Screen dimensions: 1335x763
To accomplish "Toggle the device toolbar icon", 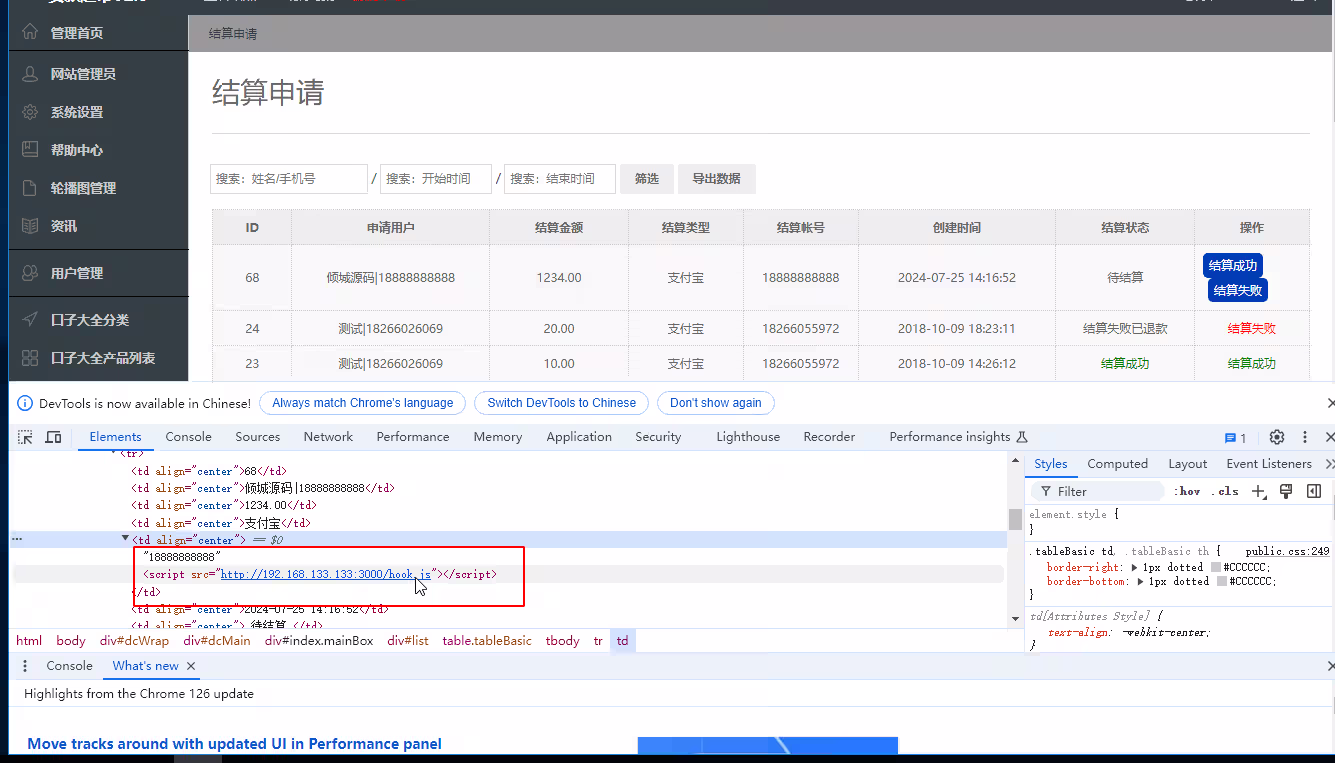I will [x=54, y=437].
